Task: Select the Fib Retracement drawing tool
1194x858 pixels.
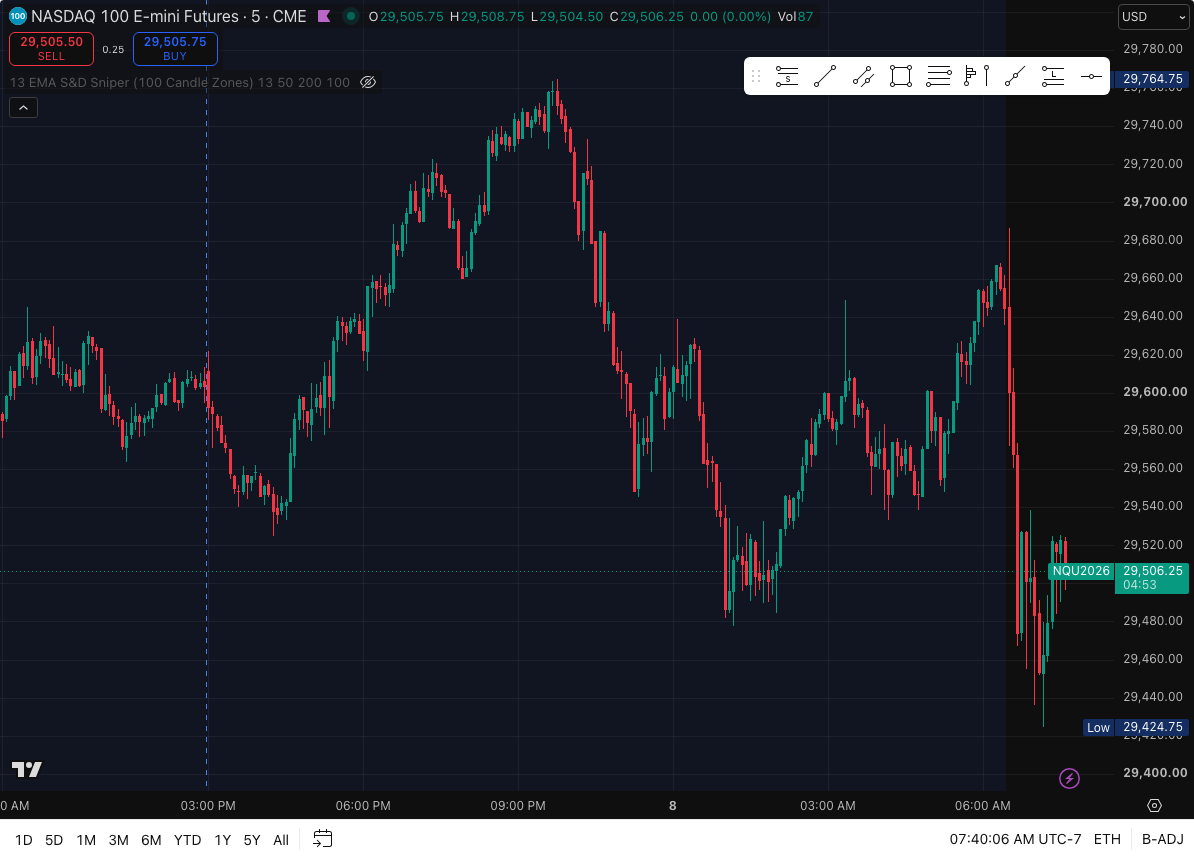Action: point(939,76)
